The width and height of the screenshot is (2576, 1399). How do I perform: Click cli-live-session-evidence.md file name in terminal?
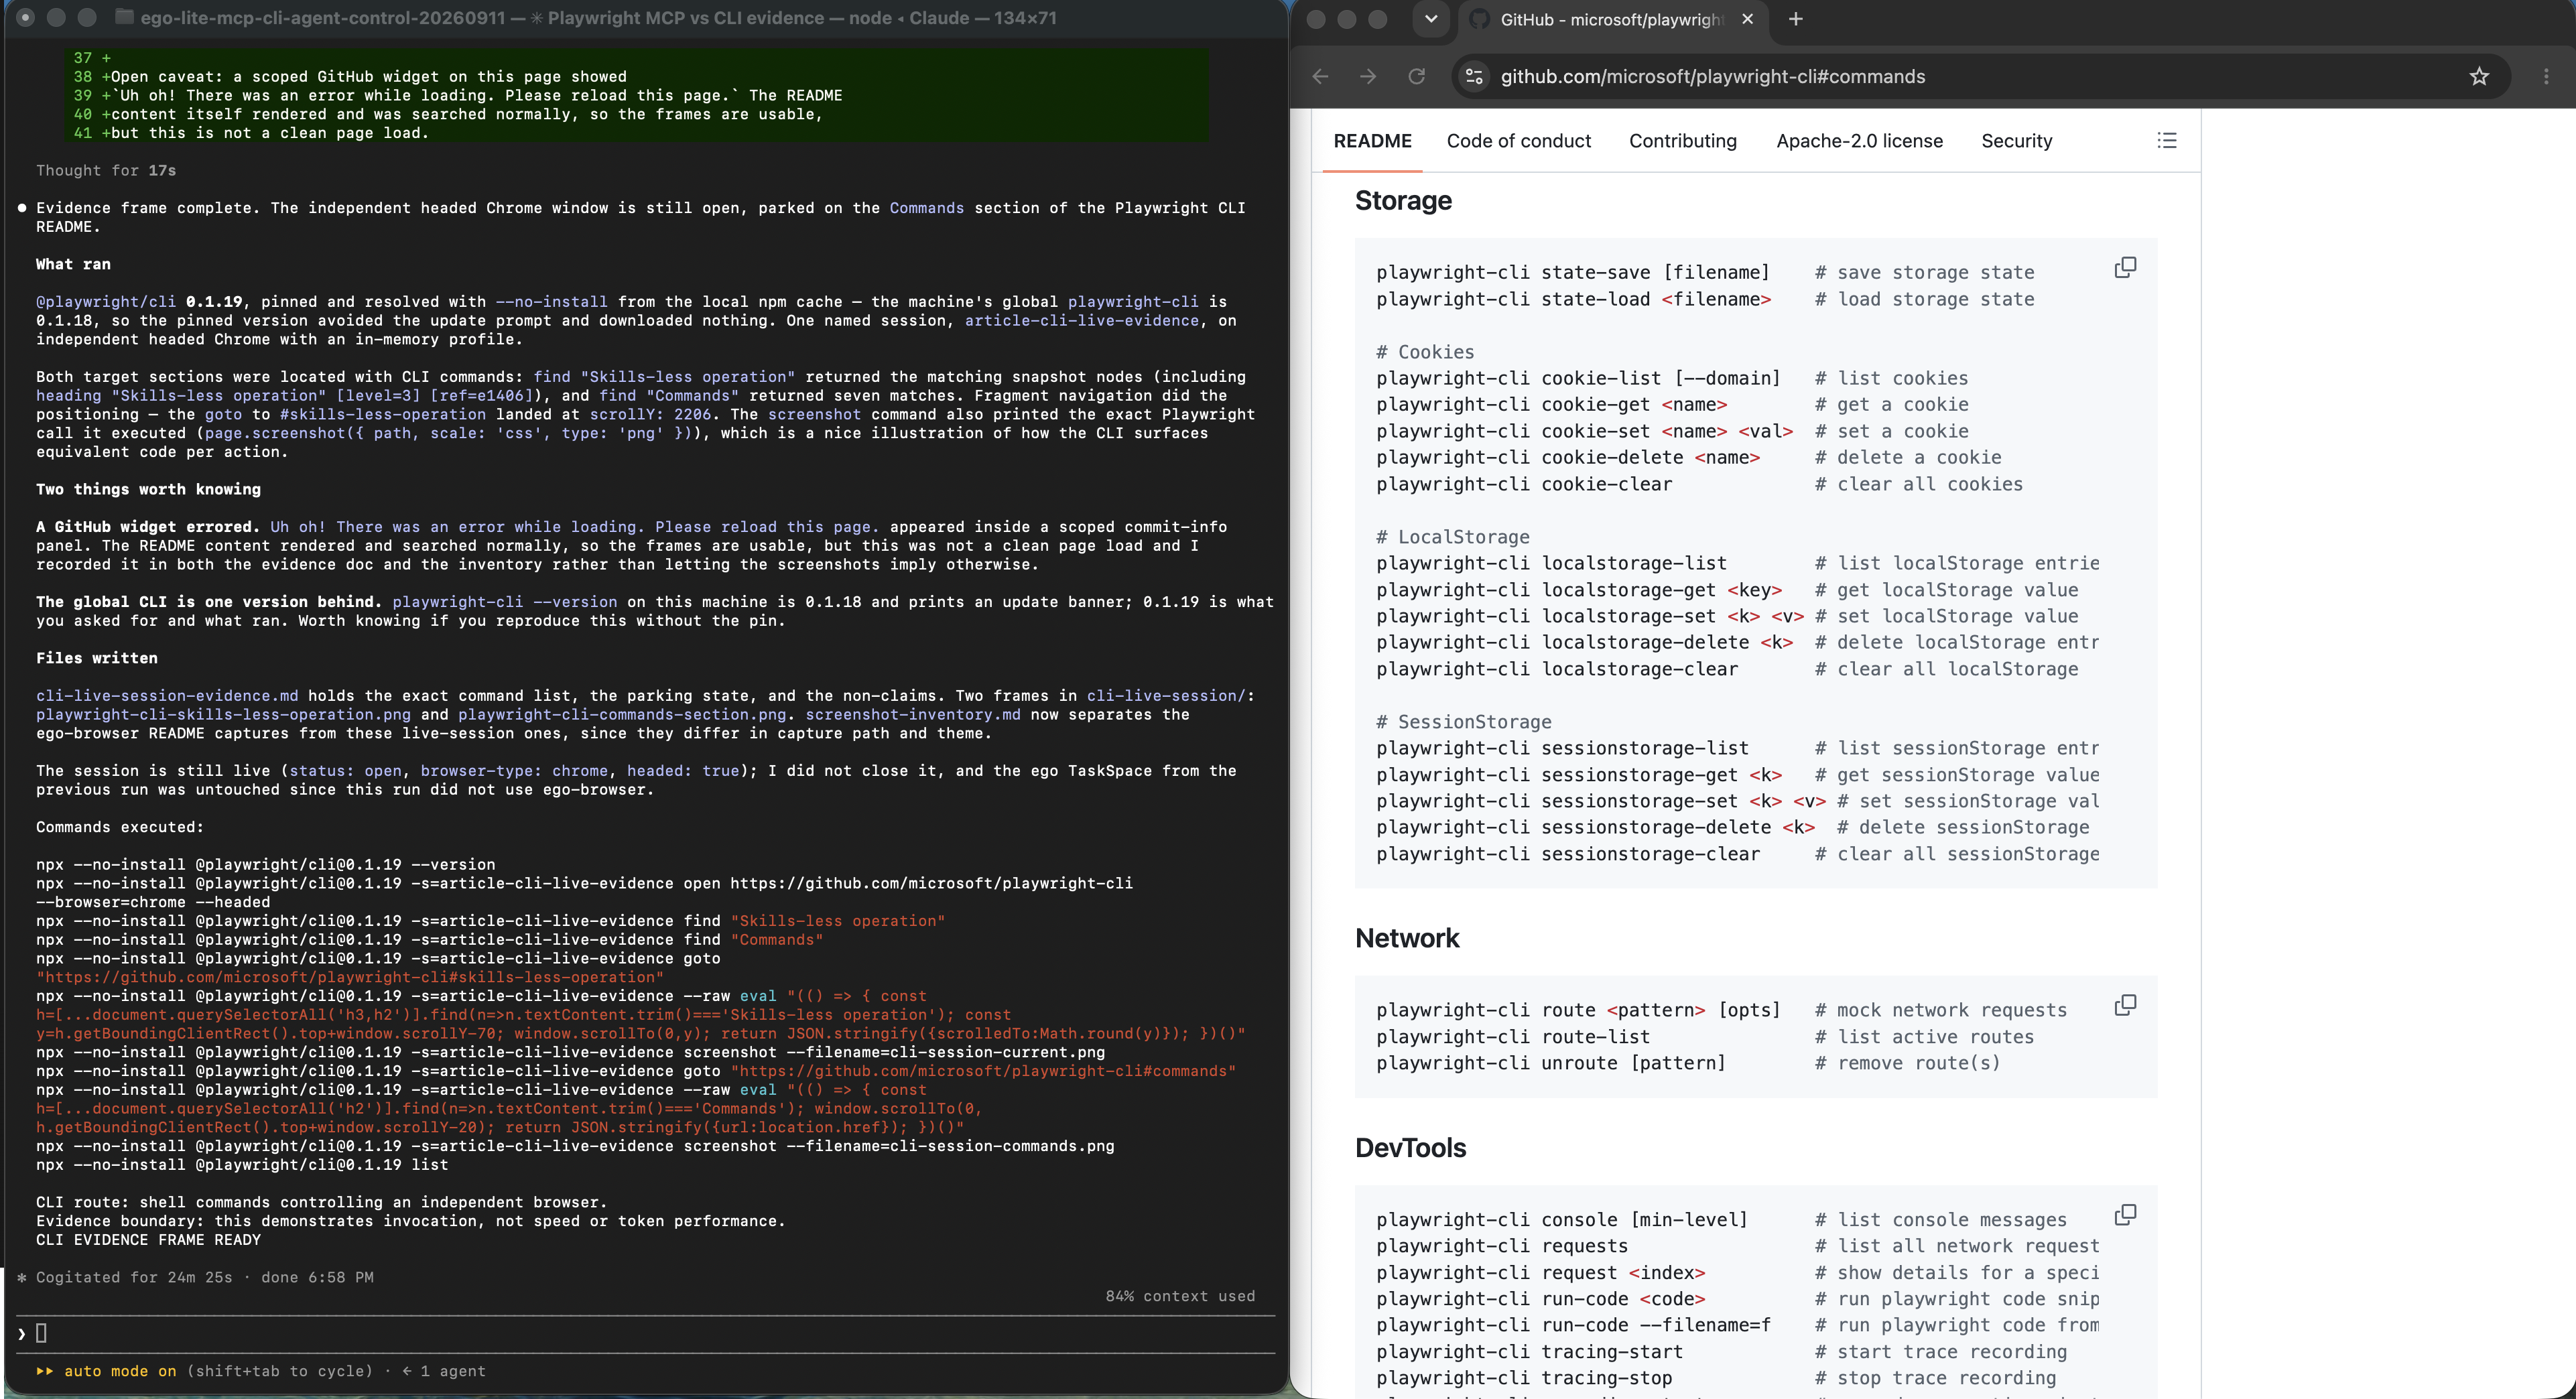click(167, 696)
